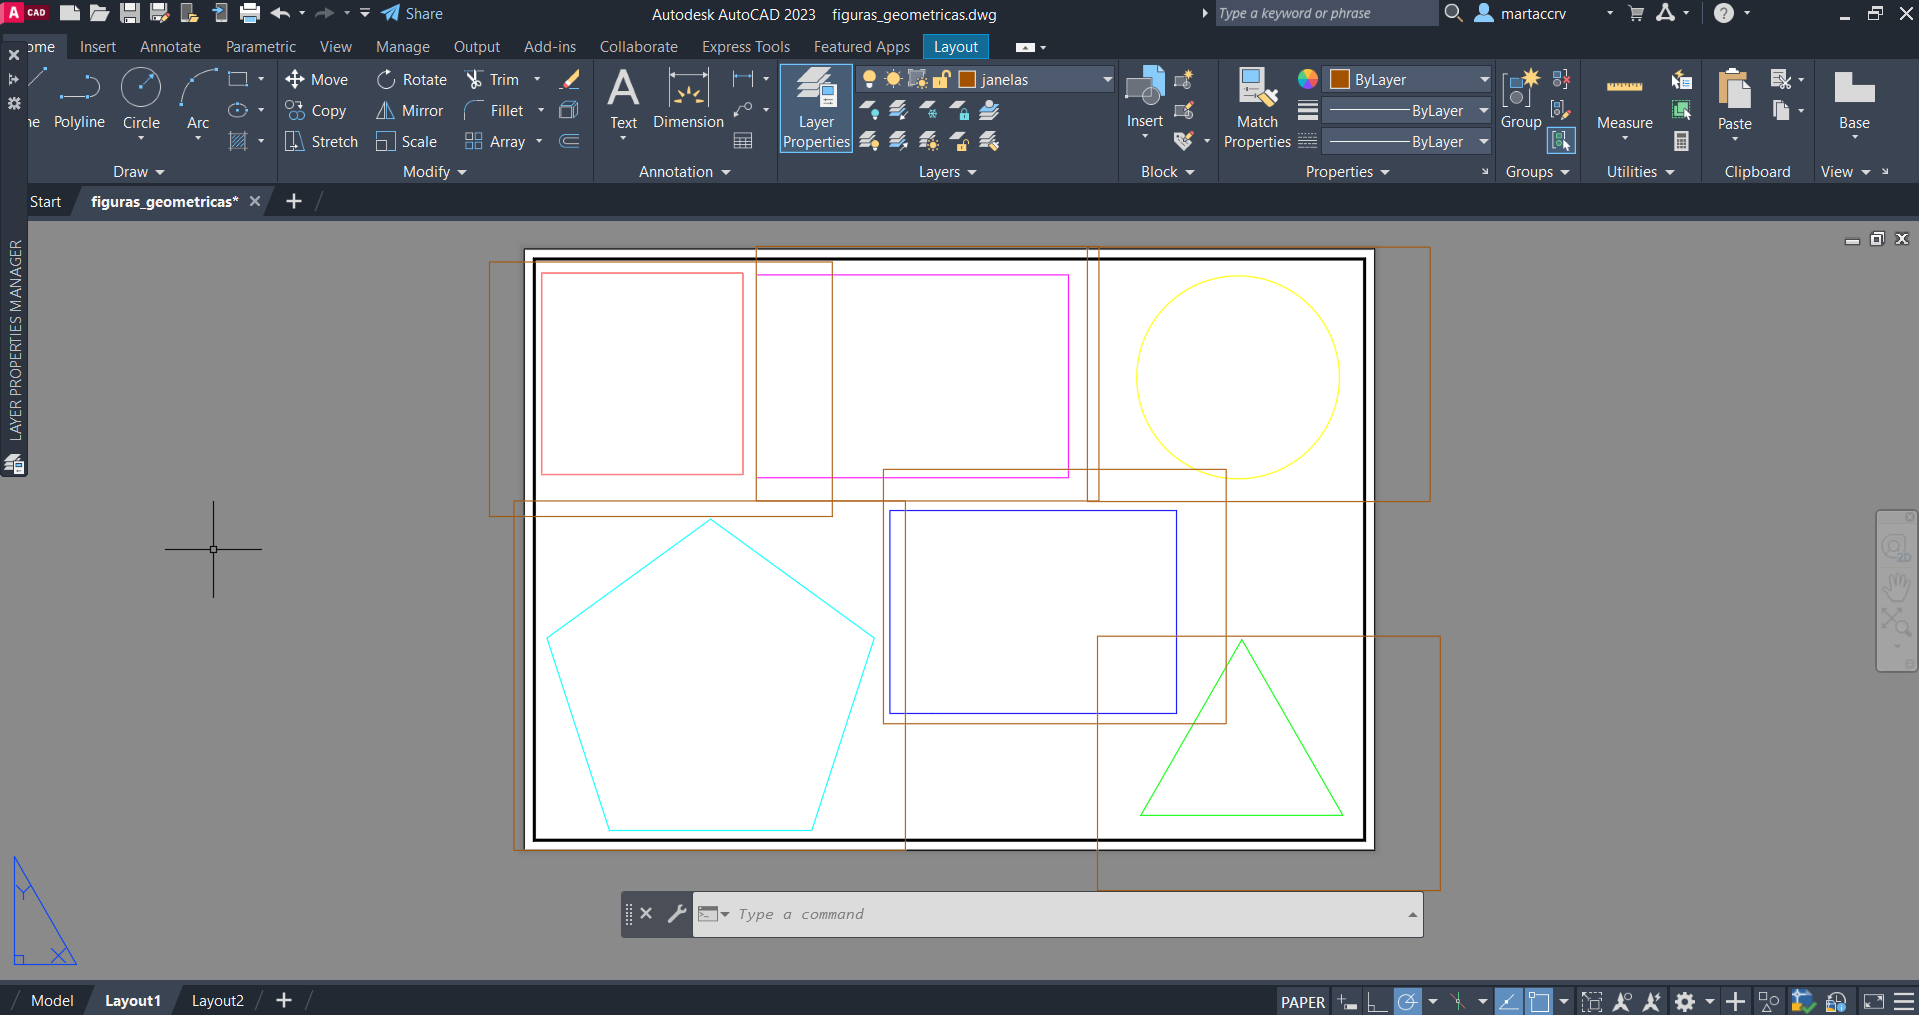1919x1015 pixels.
Task: Click the Mirror modify tool
Action: click(x=410, y=111)
